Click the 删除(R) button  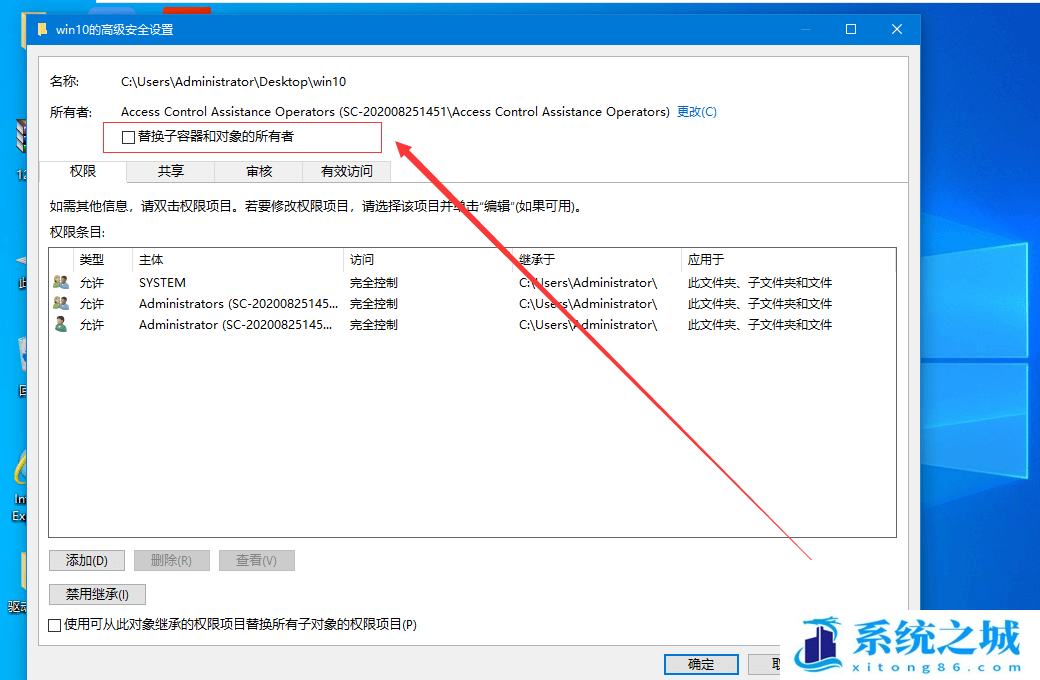pyautogui.click(x=172, y=561)
